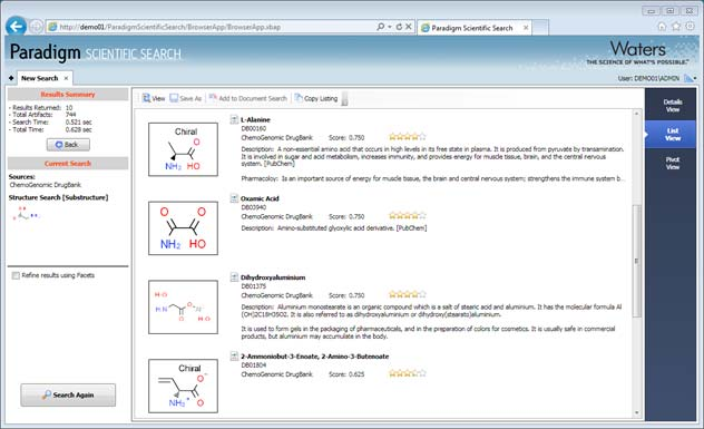Click Copy Listing in the toolbar
The height and width of the screenshot is (429, 704).
pos(316,98)
